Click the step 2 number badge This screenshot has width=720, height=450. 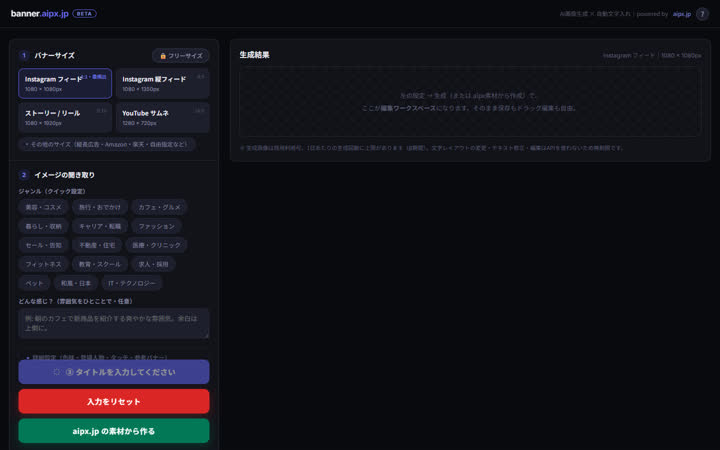pos(24,175)
